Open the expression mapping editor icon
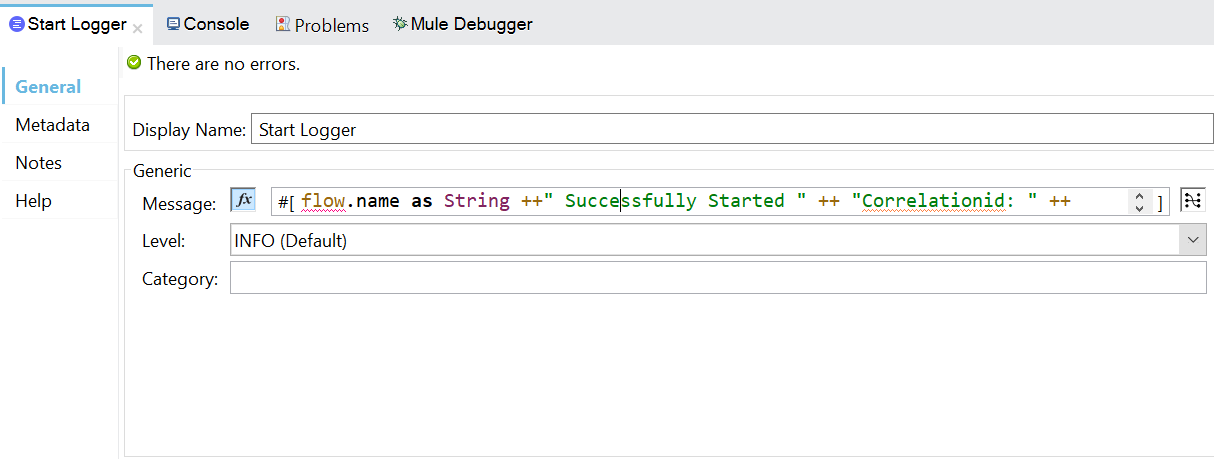Viewport: 1214px width, 459px height. 1192,200
